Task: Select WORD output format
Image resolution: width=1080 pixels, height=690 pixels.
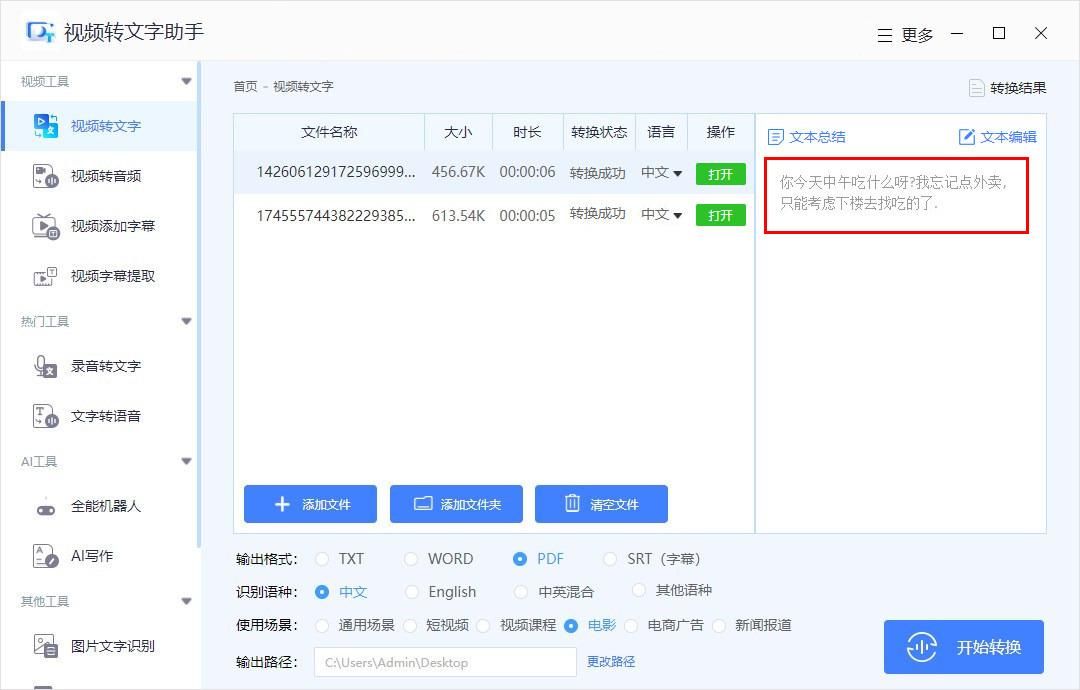Action: coord(411,559)
